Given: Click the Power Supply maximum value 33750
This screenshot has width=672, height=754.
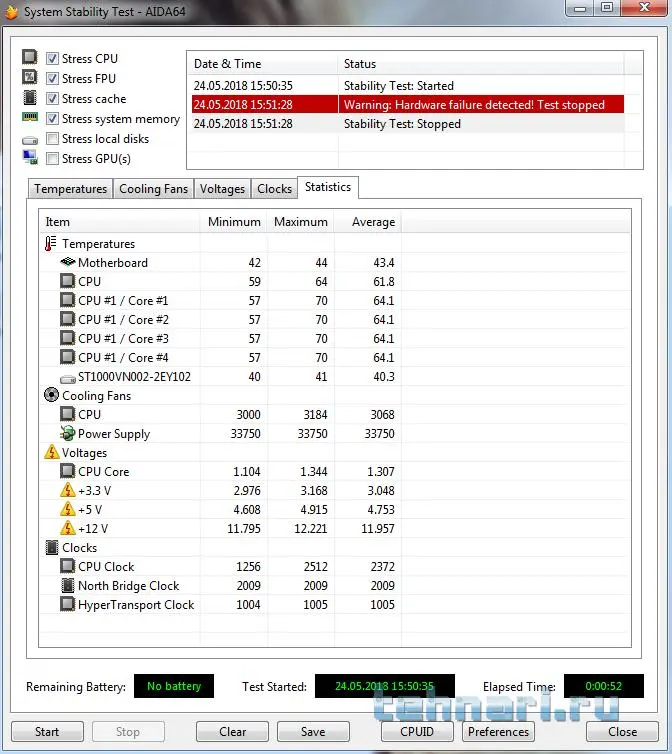Looking at the screenshot, I should point(312,433).
